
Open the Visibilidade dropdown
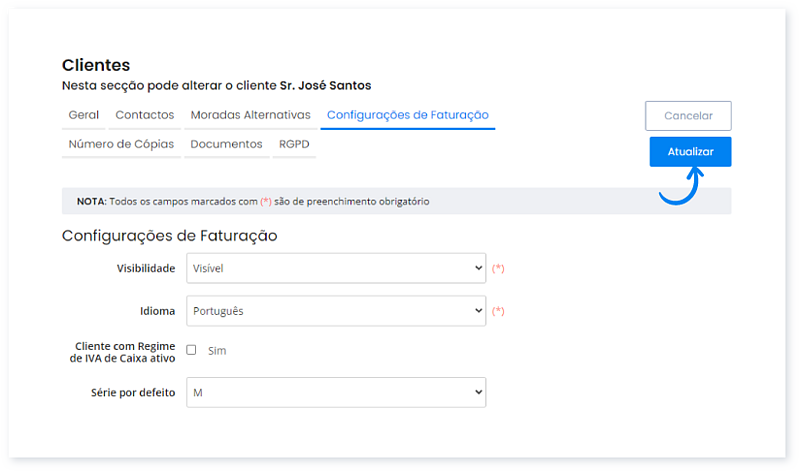[x=336, y=268]
